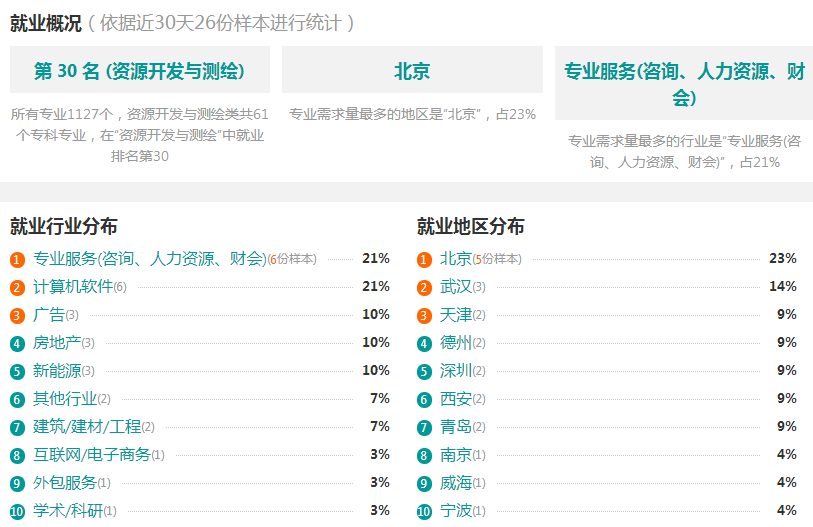Open the 天津 region link

coord(456,314)
